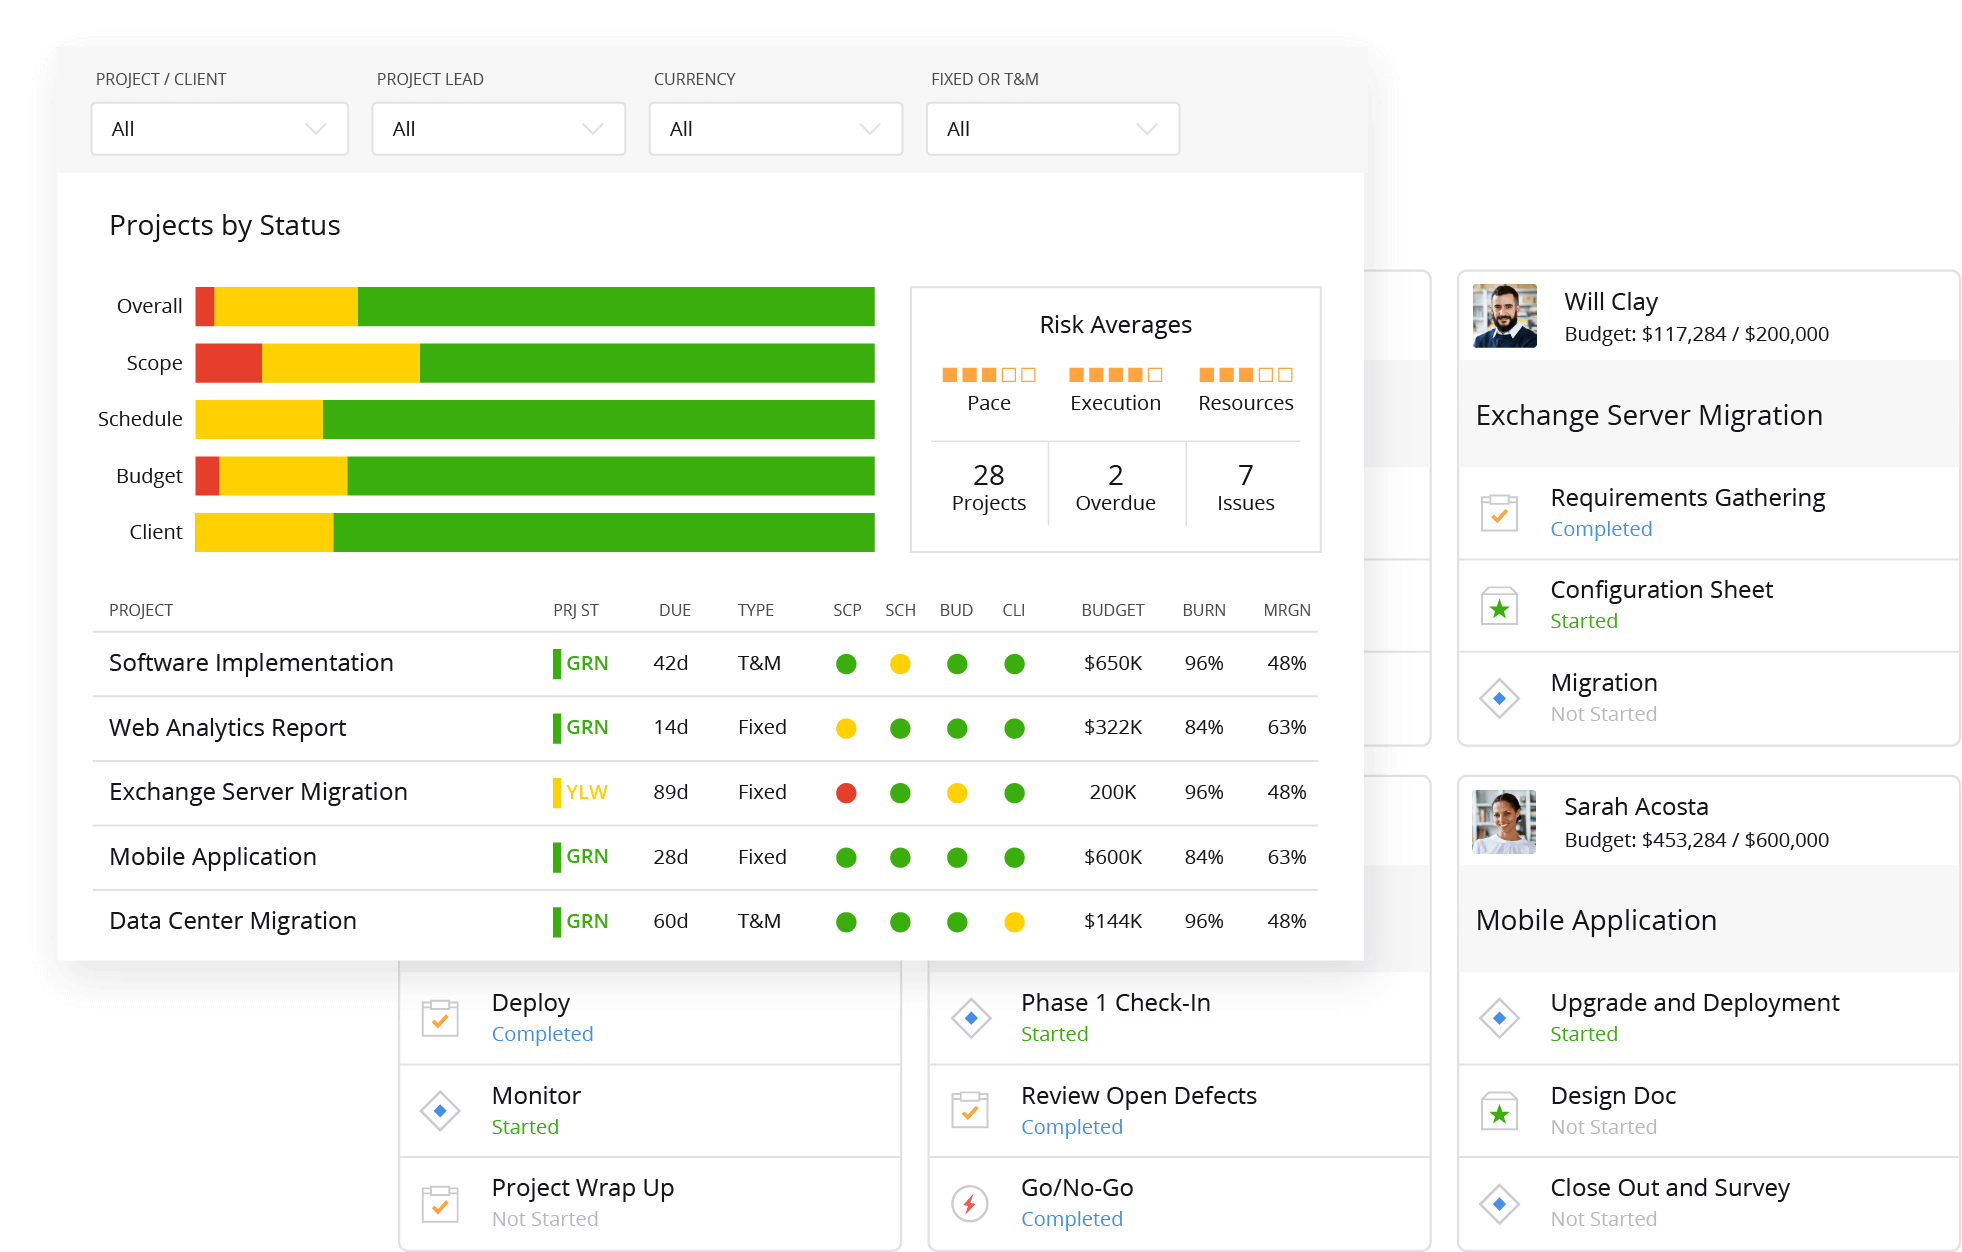
Task: Click the diamond icon beside the Monitor task
Action: pos(440,1110)
